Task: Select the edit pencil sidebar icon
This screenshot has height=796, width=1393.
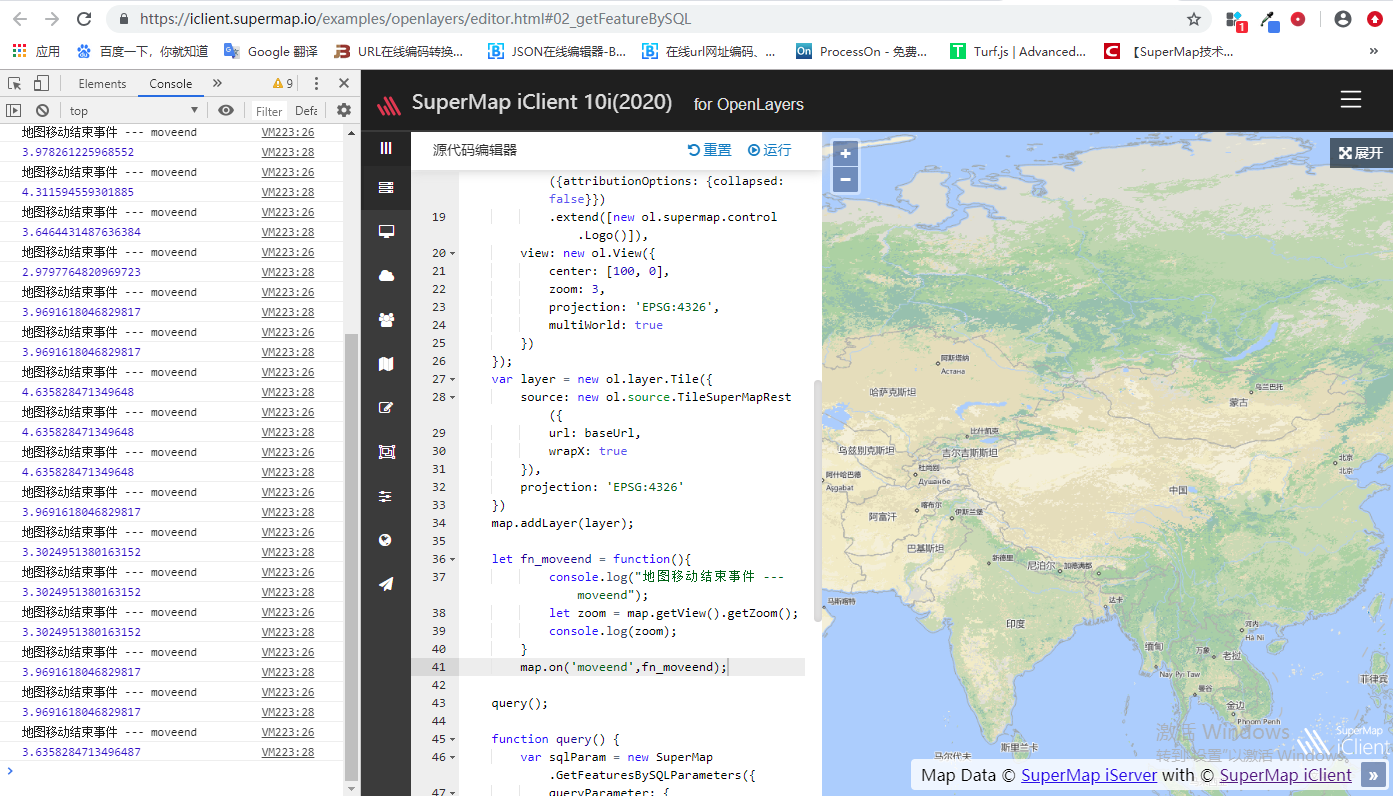Action: (386, 408)
